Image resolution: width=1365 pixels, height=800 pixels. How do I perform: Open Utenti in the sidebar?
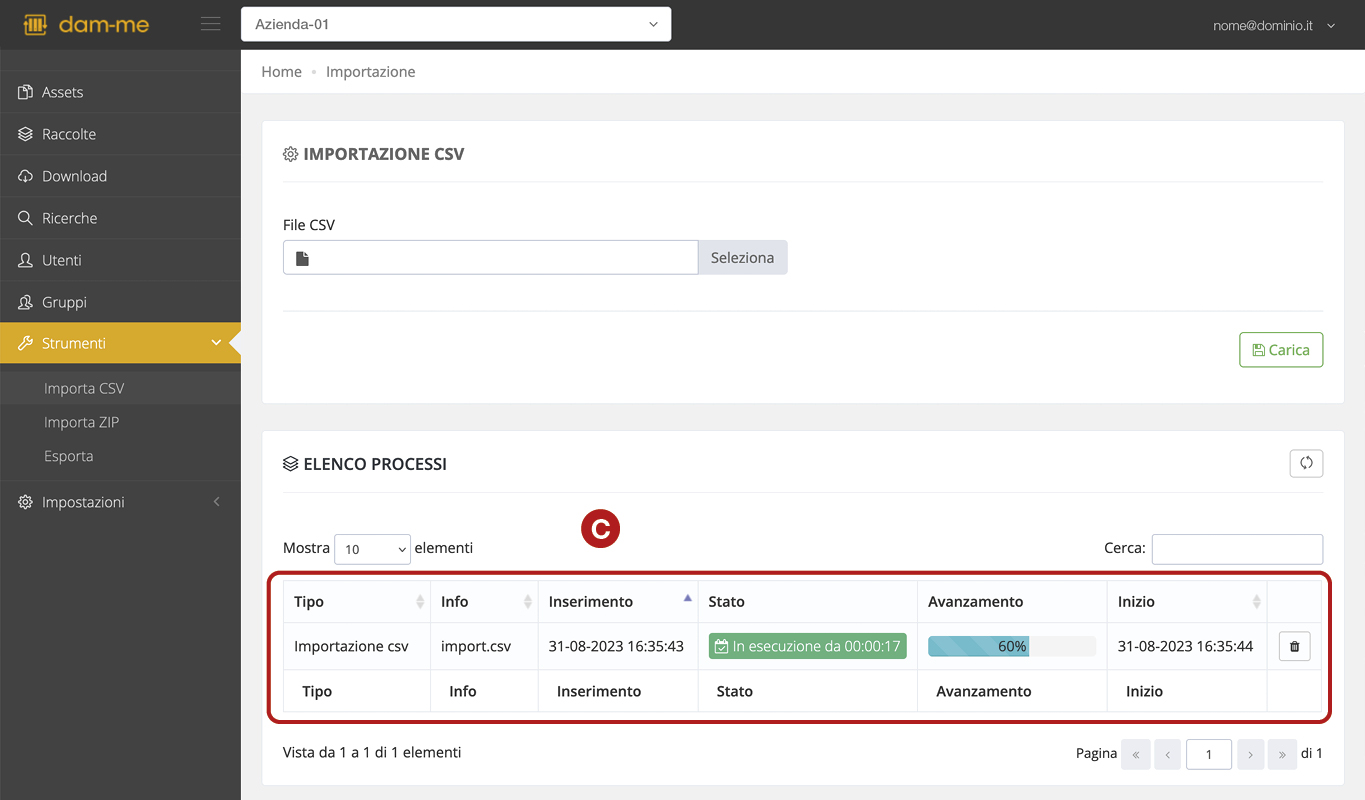(120, 260)
